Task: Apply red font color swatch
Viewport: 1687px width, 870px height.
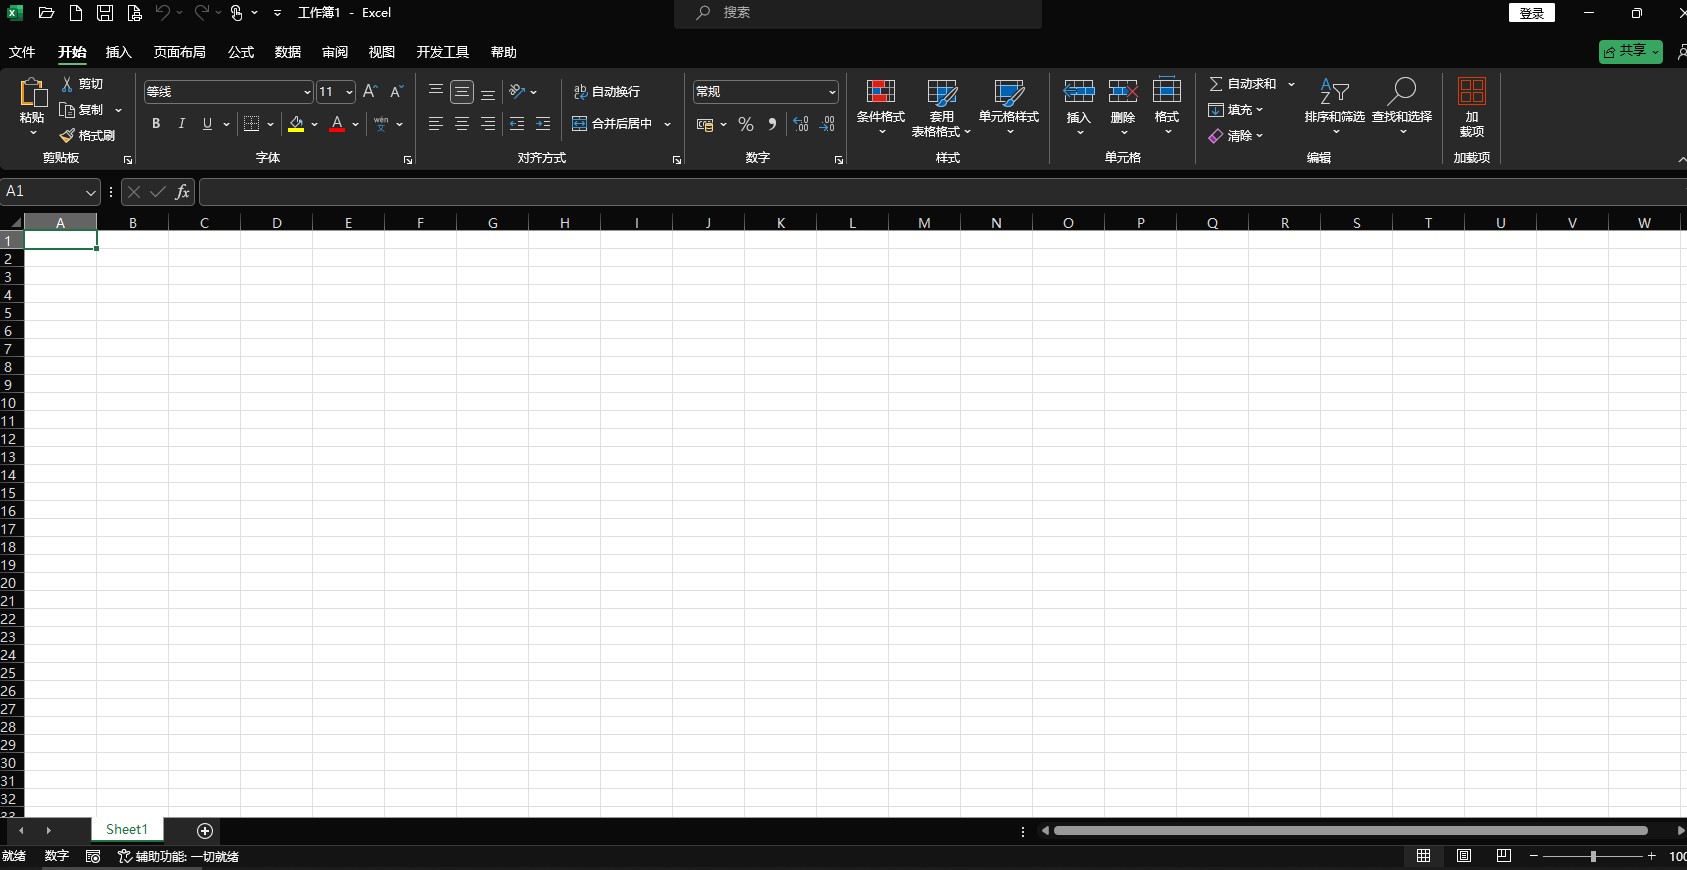Action: coord(337,124)
